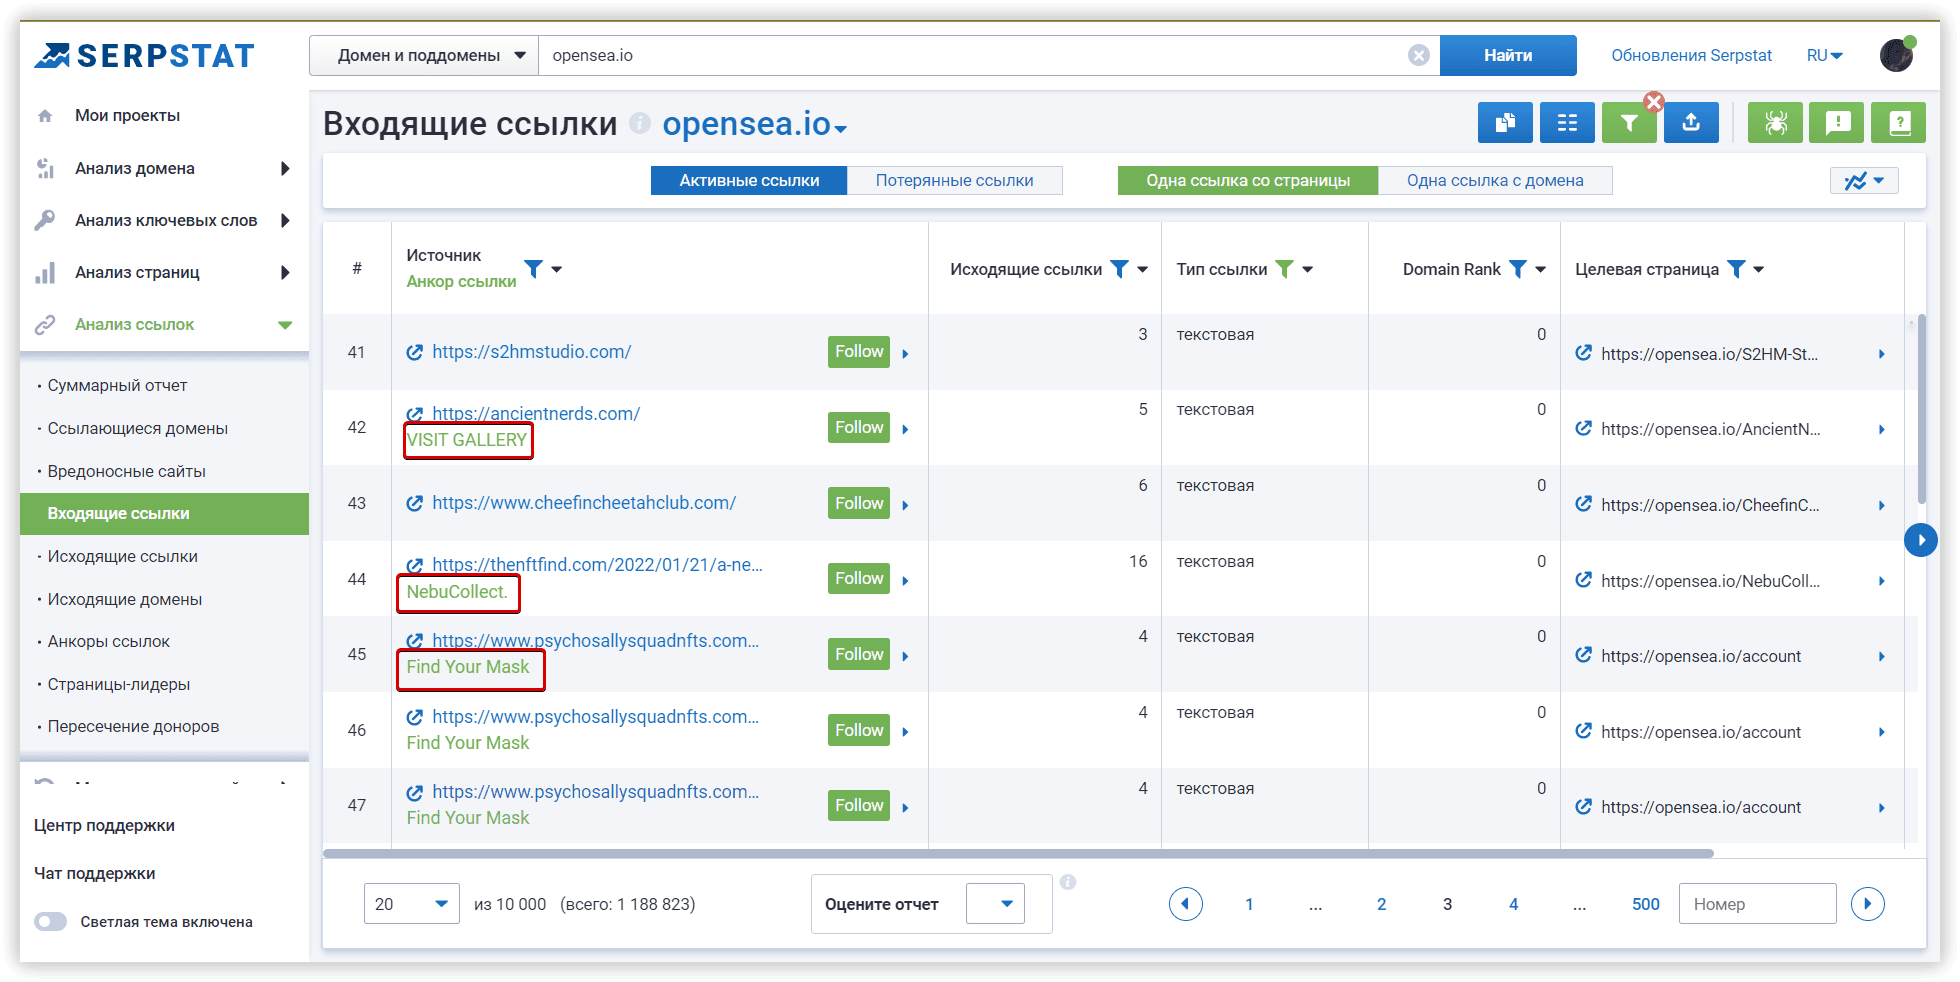
Task: Click the green feedback exclamation icon
Action: point(1837,123)
